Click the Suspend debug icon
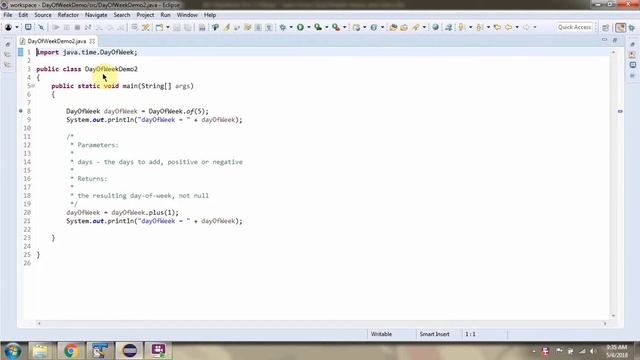640x360 pixels. tap(67, 27)
